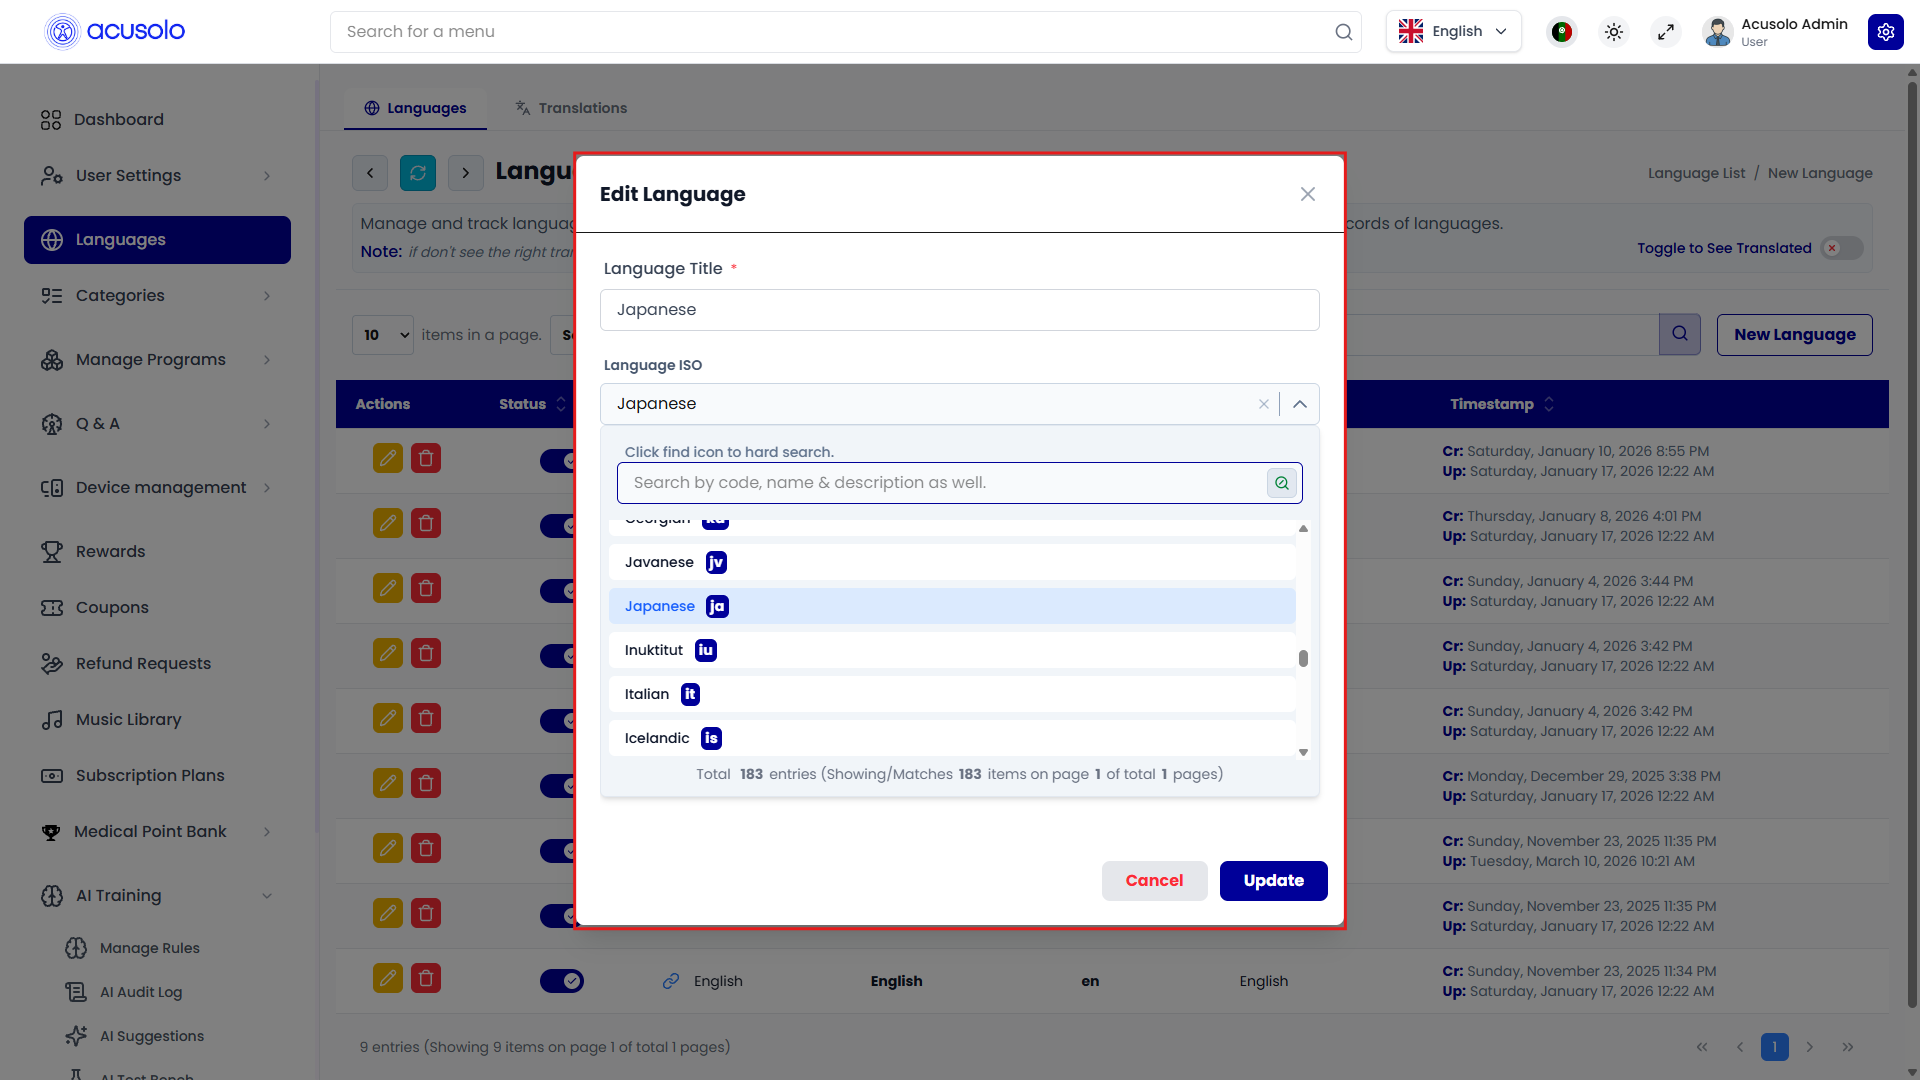Click the hard search find icon in dropdown
This screenshot has width=1920, height=1080.
[1281, 483]
